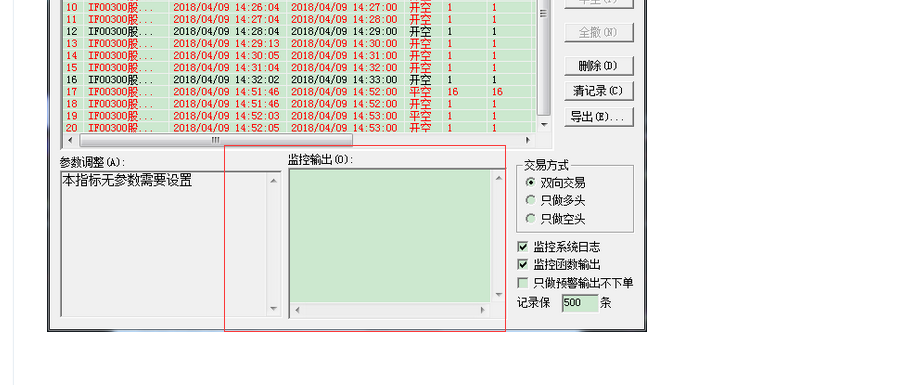This screenshot has width=917, height=385.
Task: Click the 记录保 field showing 500
Action: click(580, 303)
